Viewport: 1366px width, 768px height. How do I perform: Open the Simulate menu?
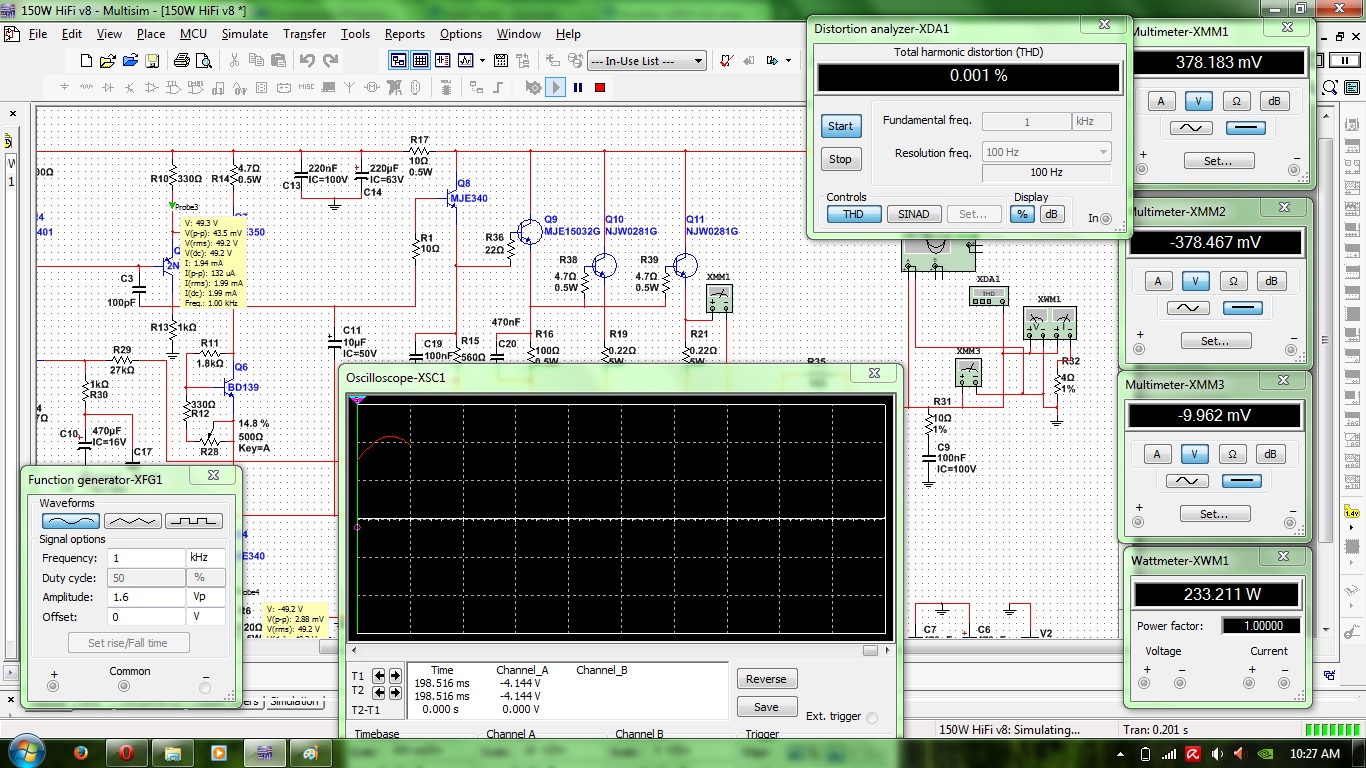coord(244,34)
